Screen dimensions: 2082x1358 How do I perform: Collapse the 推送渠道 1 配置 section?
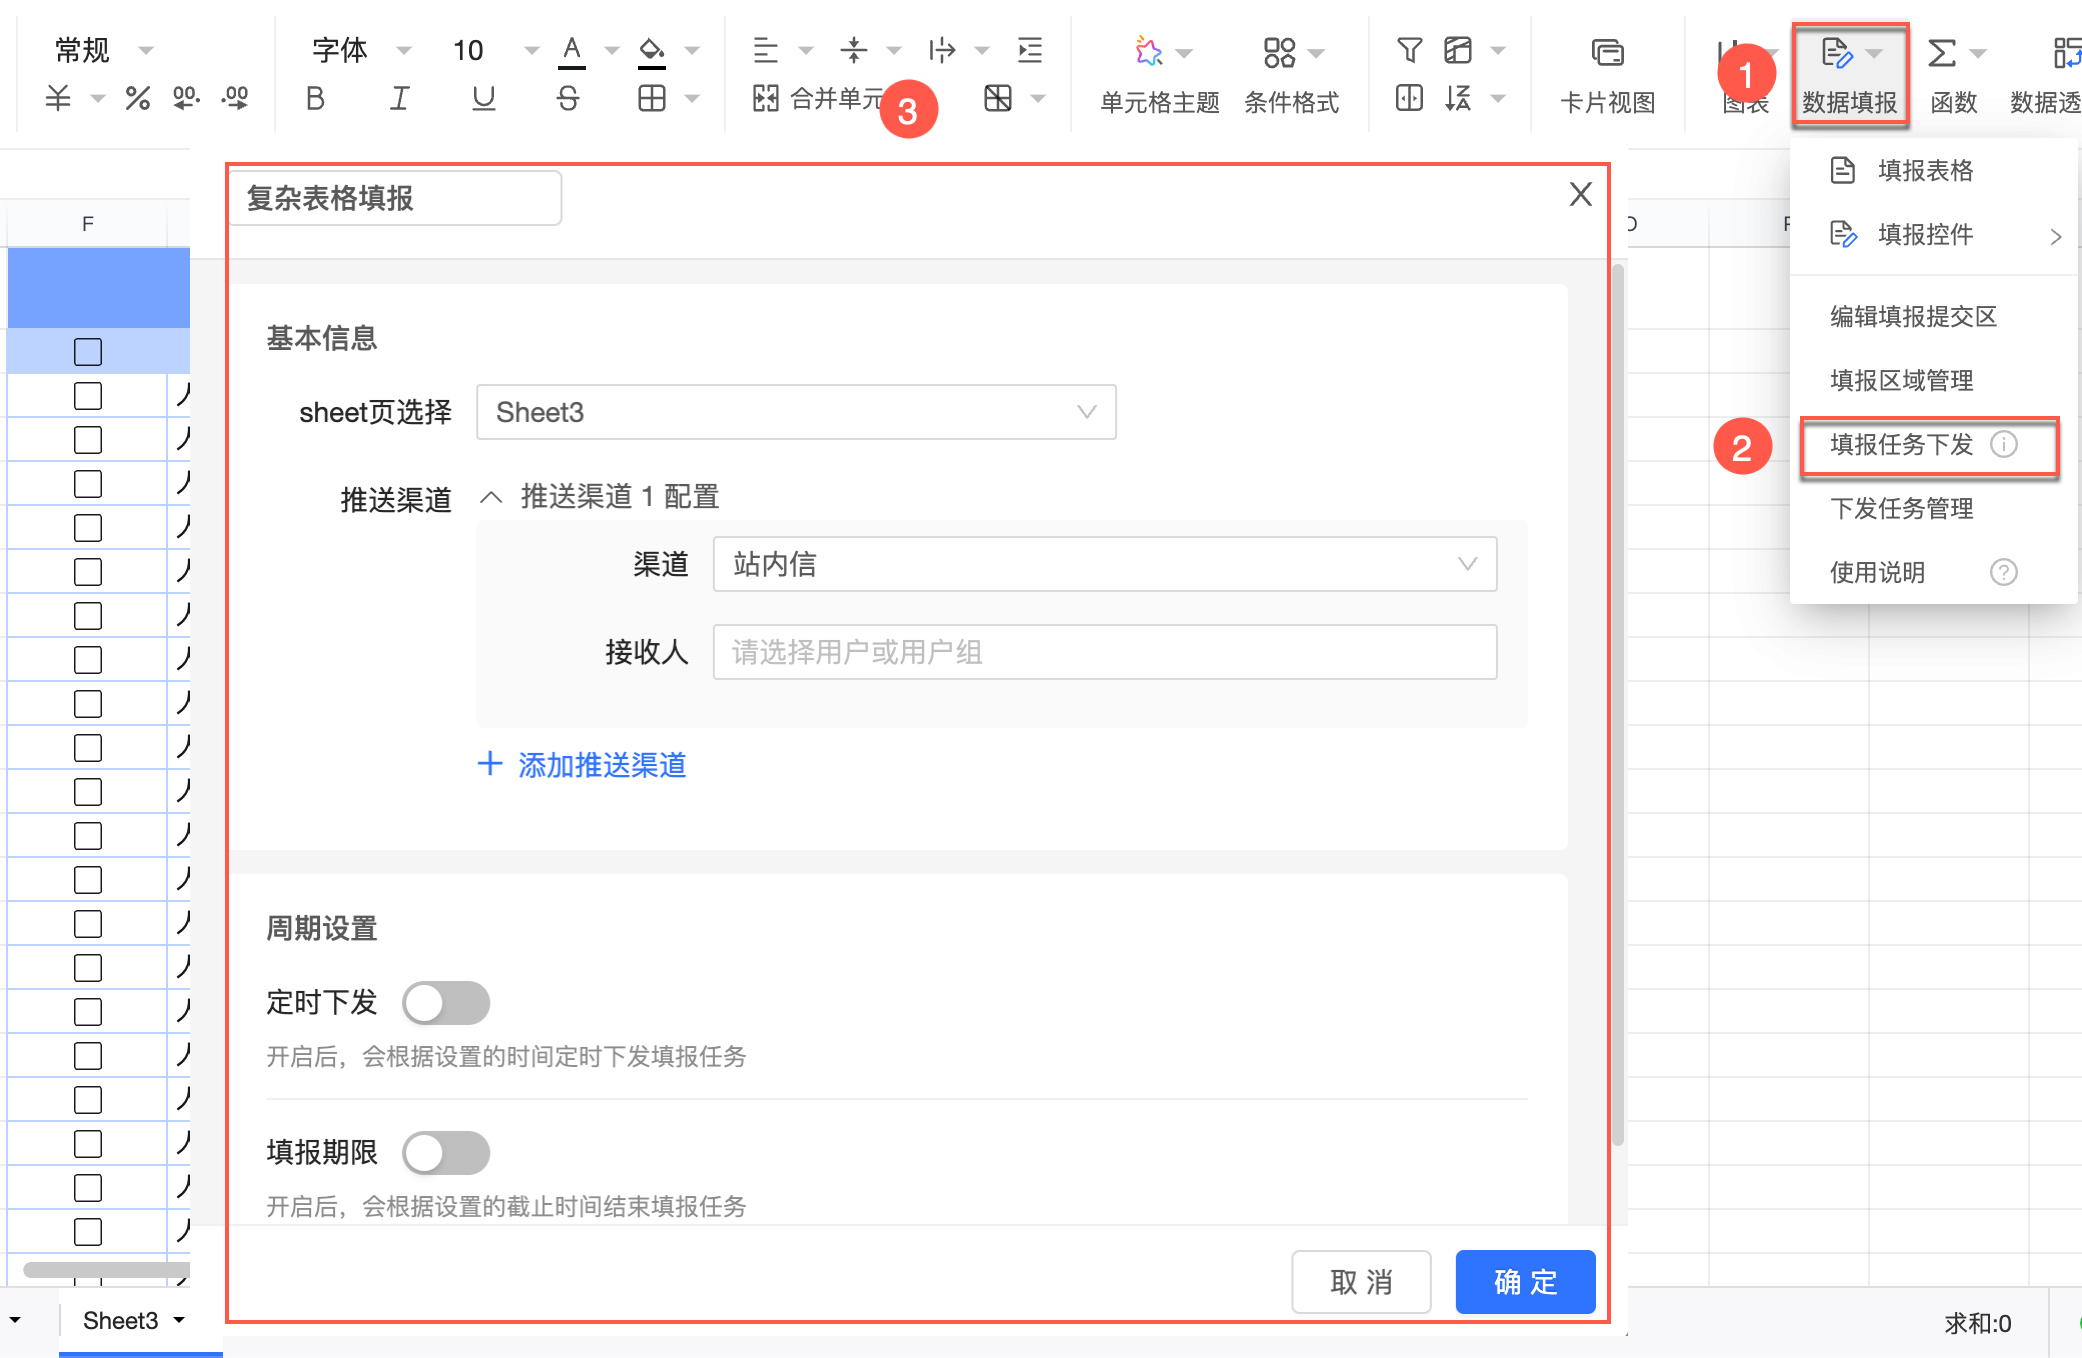click(491, 497)
